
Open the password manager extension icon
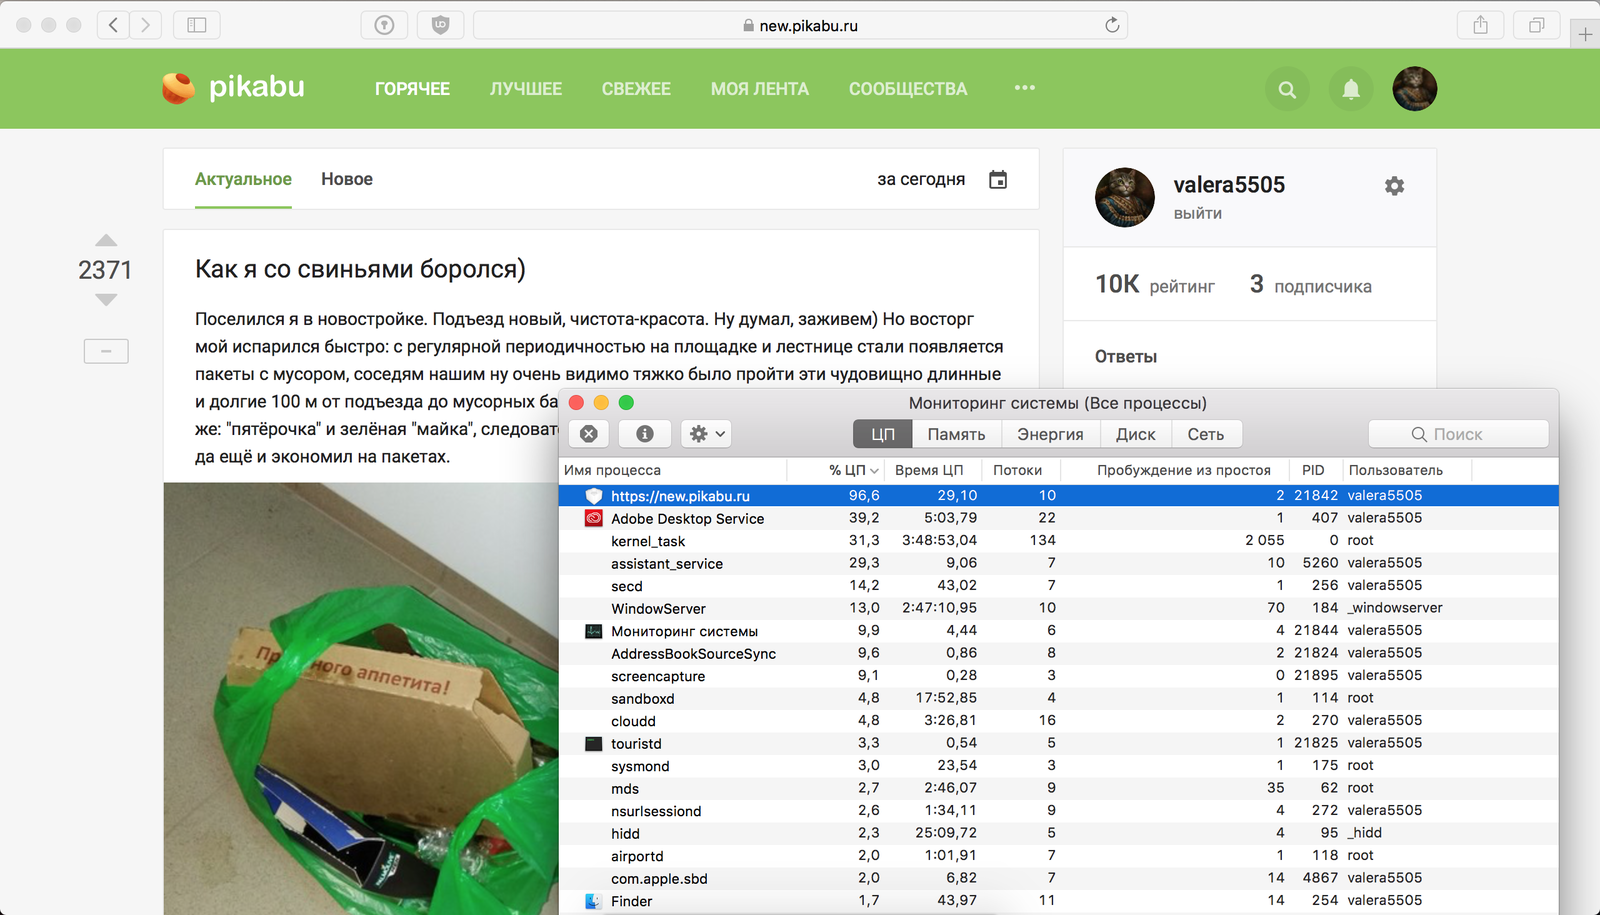(384, 25)
